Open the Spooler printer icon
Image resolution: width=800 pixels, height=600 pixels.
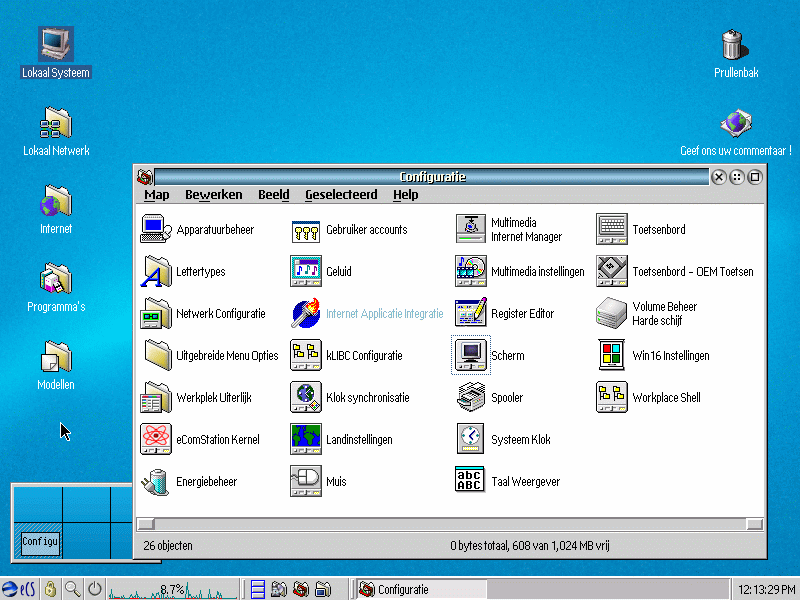point(470,397)
